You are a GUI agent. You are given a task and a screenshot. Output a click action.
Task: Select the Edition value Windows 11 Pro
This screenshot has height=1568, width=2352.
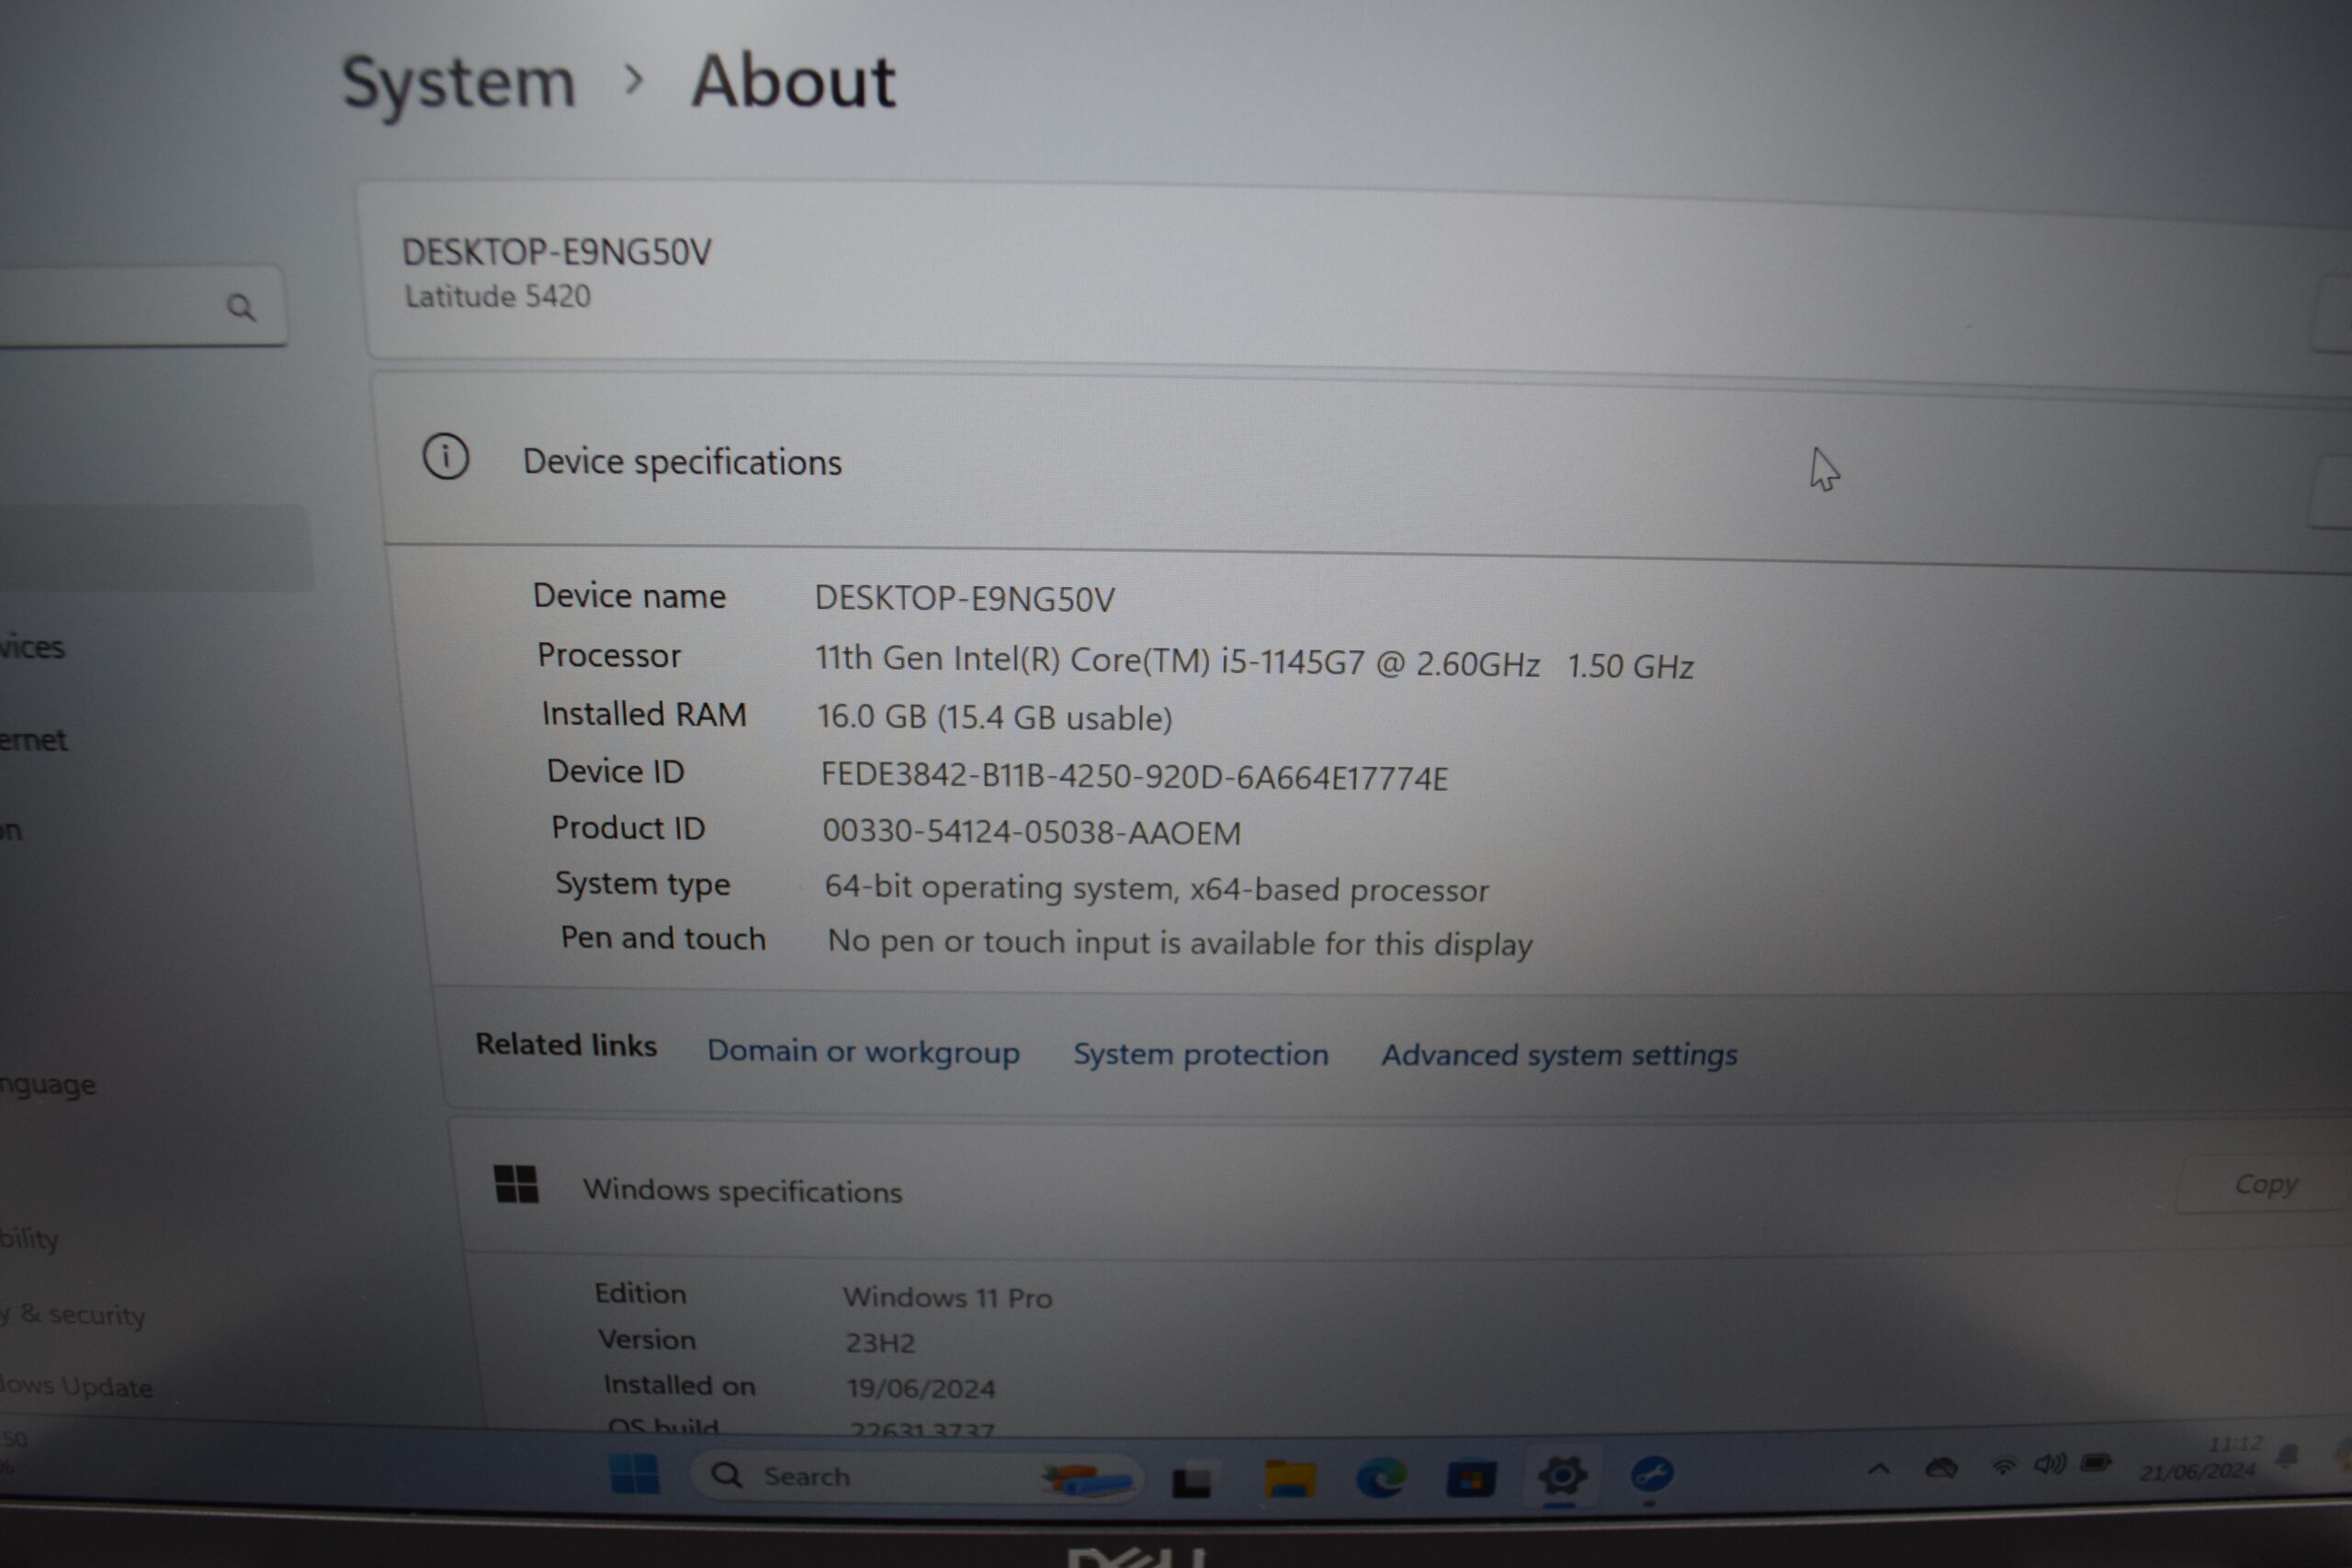(x=947, y=1297)
